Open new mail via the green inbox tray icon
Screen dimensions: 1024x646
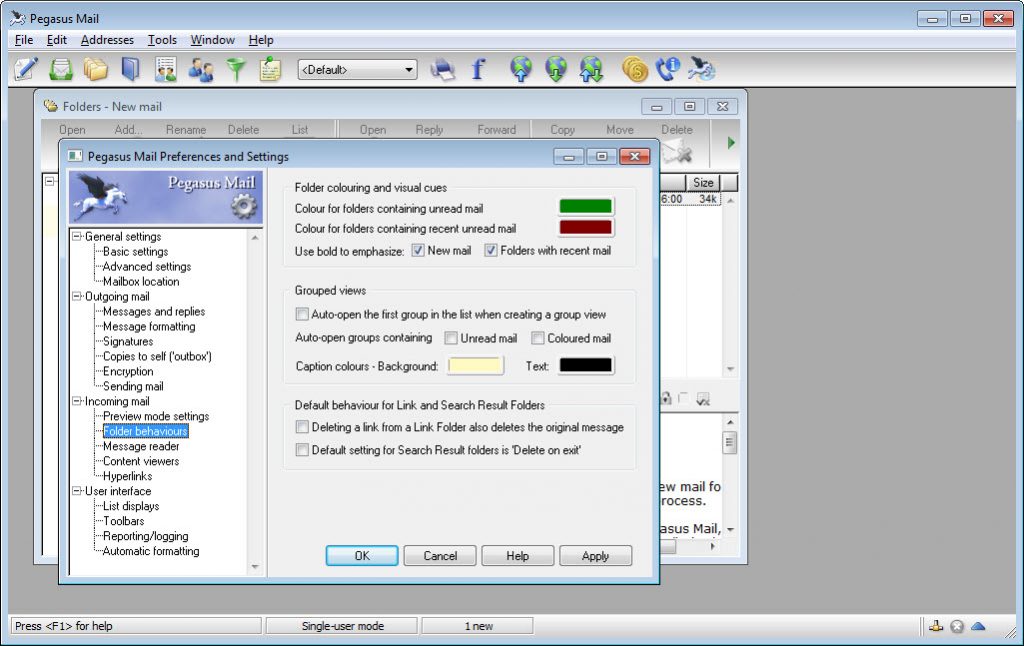click(x=61, y=69)
